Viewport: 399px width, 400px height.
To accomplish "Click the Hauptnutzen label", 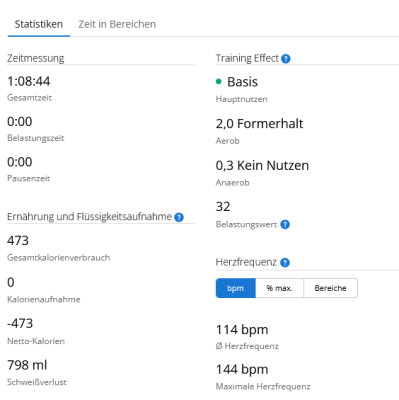I will point(241,99).
